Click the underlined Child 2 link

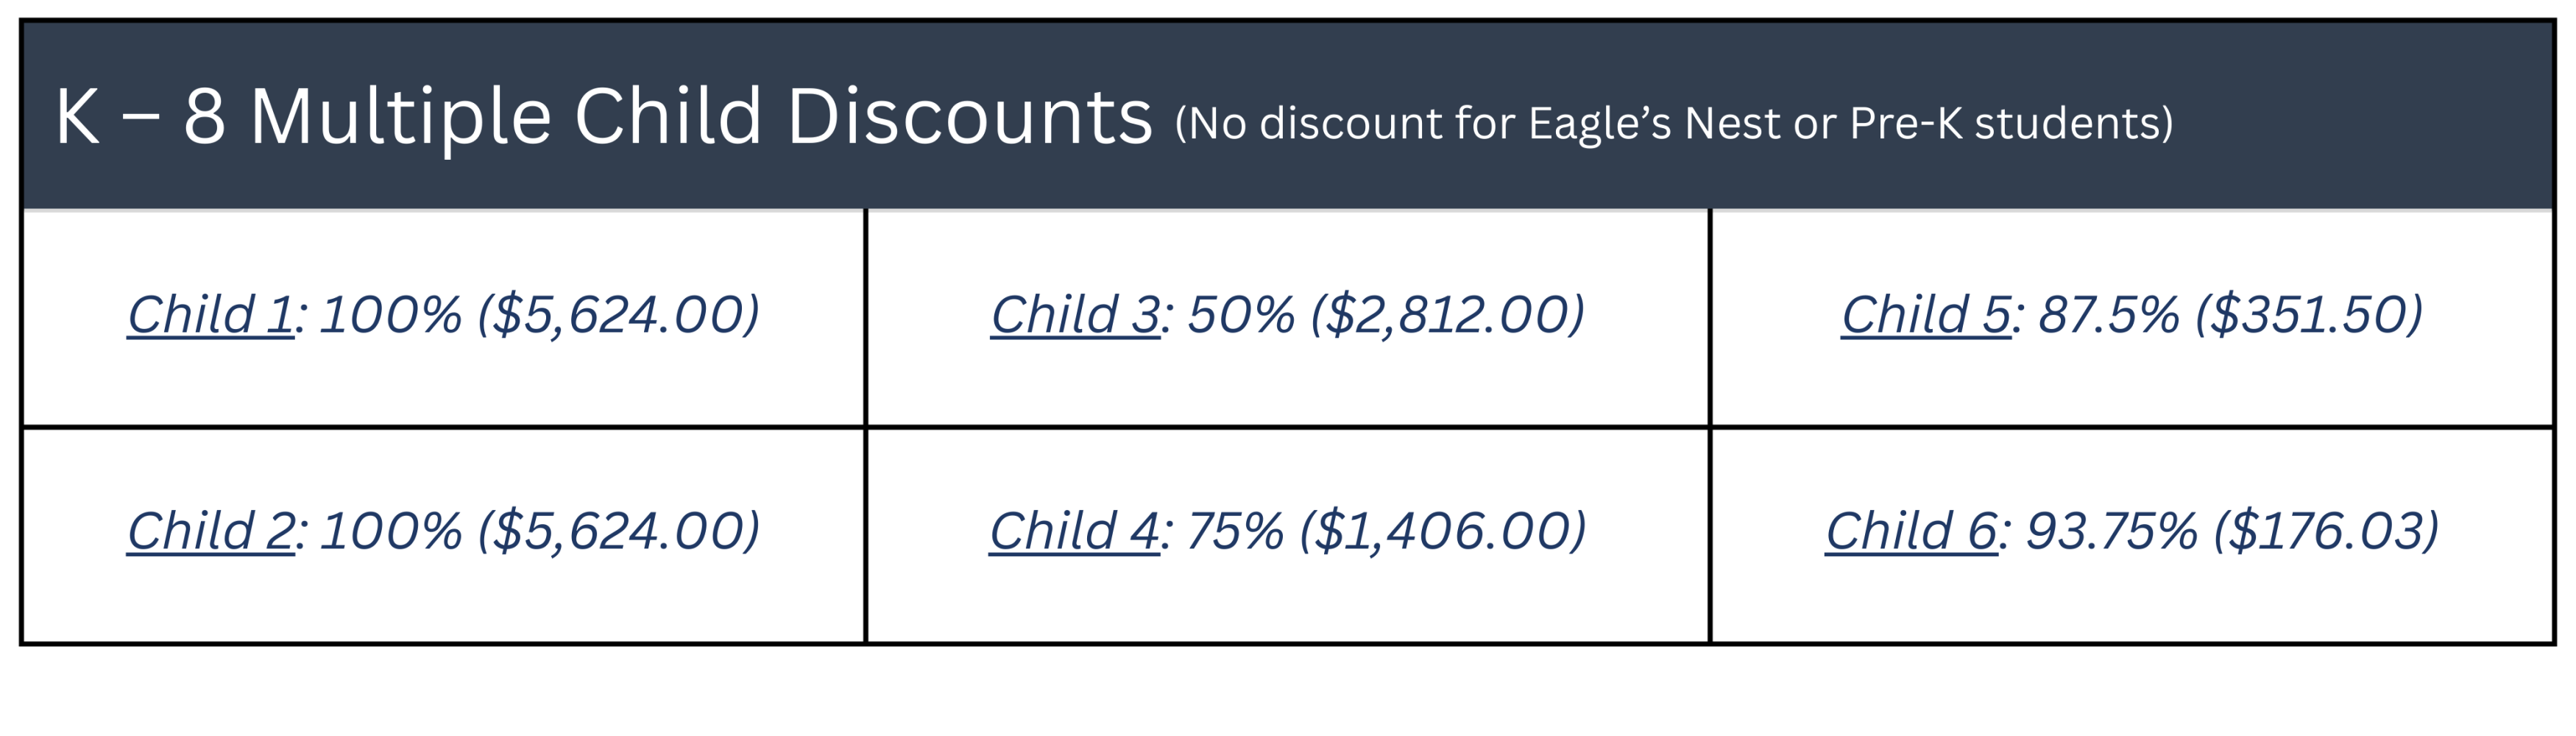pyautogui.click(x=210, y=531)
